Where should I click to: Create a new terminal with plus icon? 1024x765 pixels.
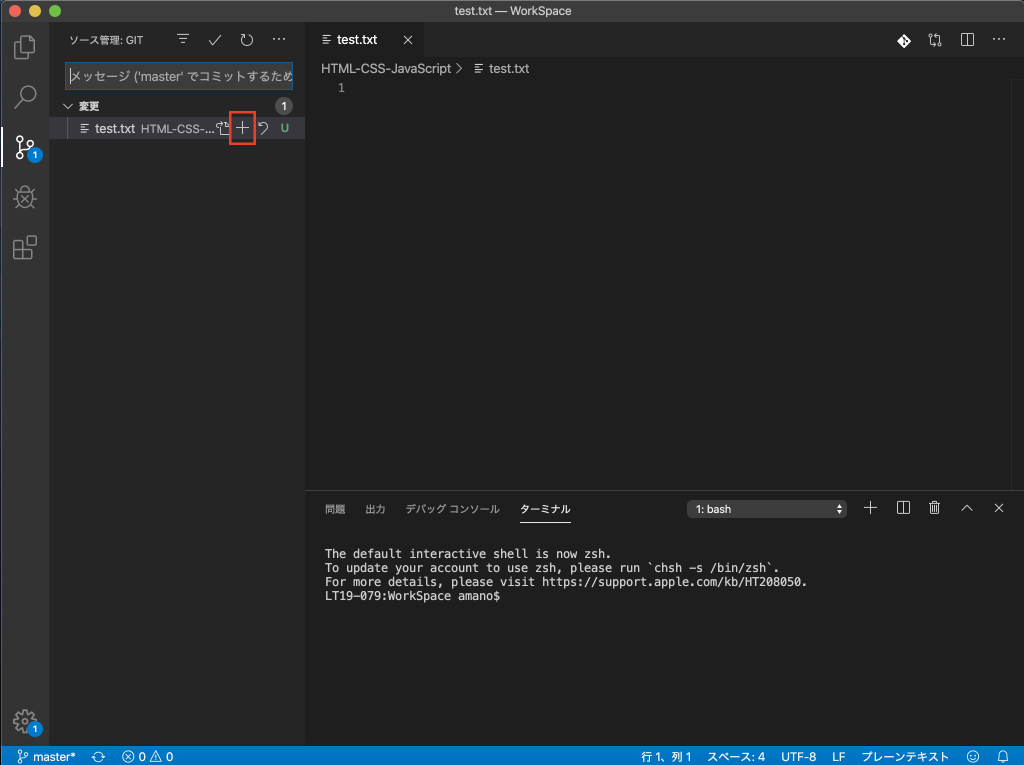coord(871,508)
